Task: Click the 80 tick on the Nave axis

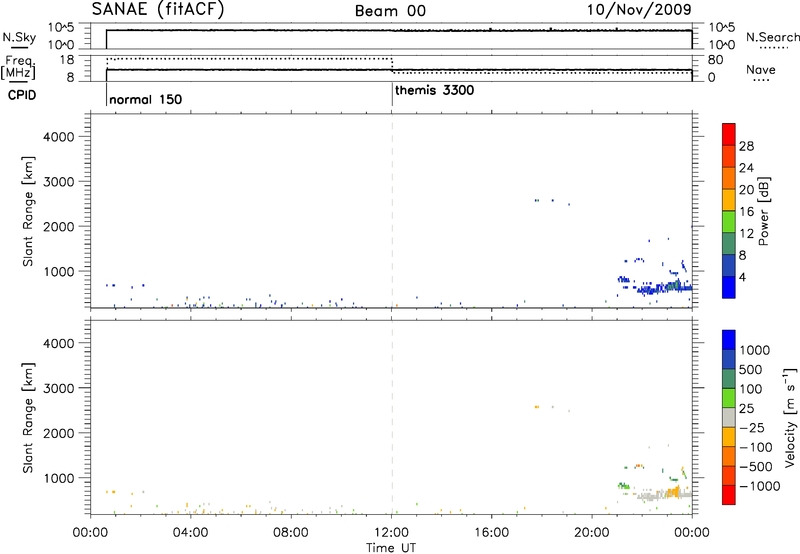Action: point(715,60)
